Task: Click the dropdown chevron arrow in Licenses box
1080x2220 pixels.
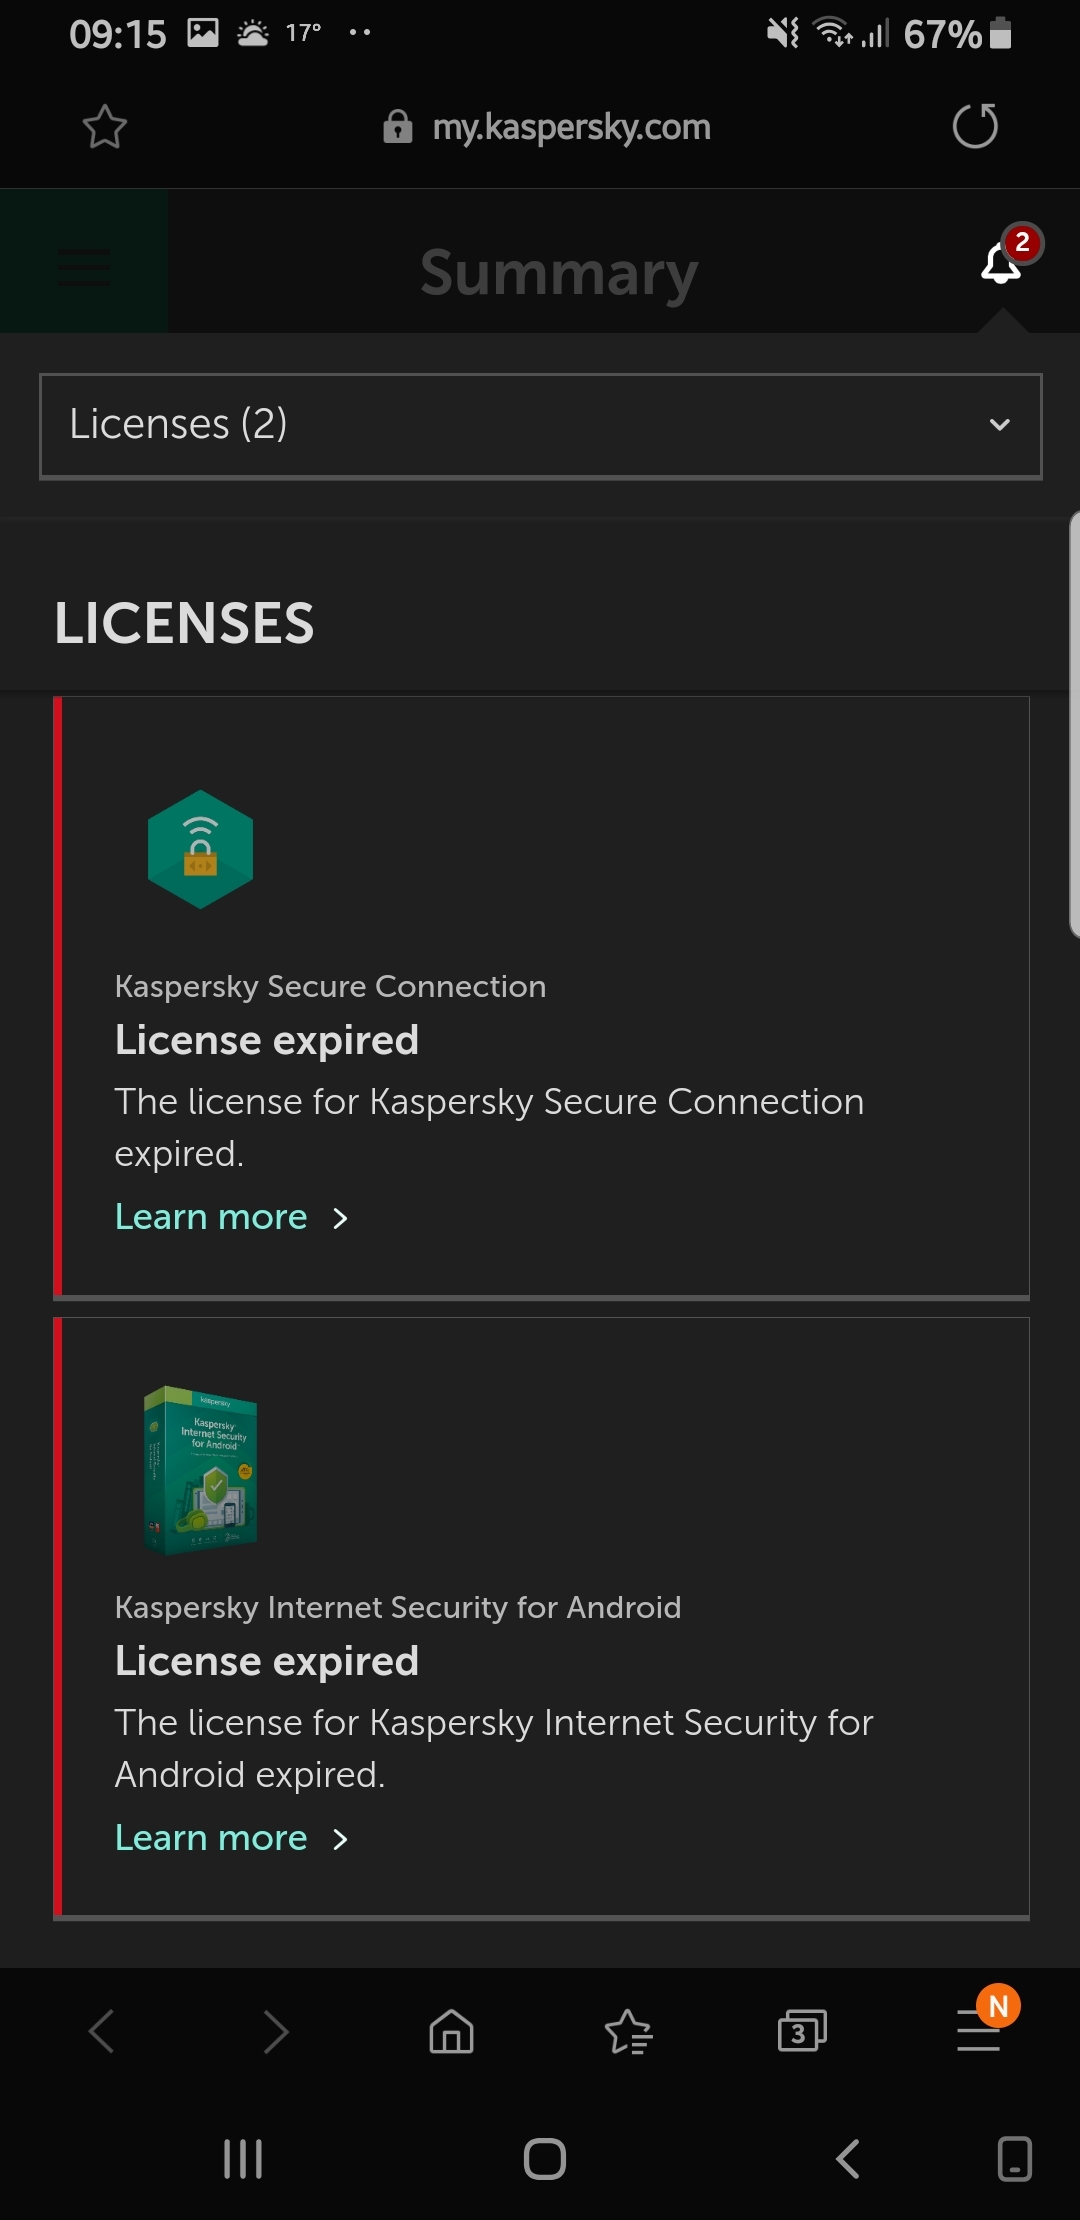Action: pyautogui.click(x=999, y=425)
